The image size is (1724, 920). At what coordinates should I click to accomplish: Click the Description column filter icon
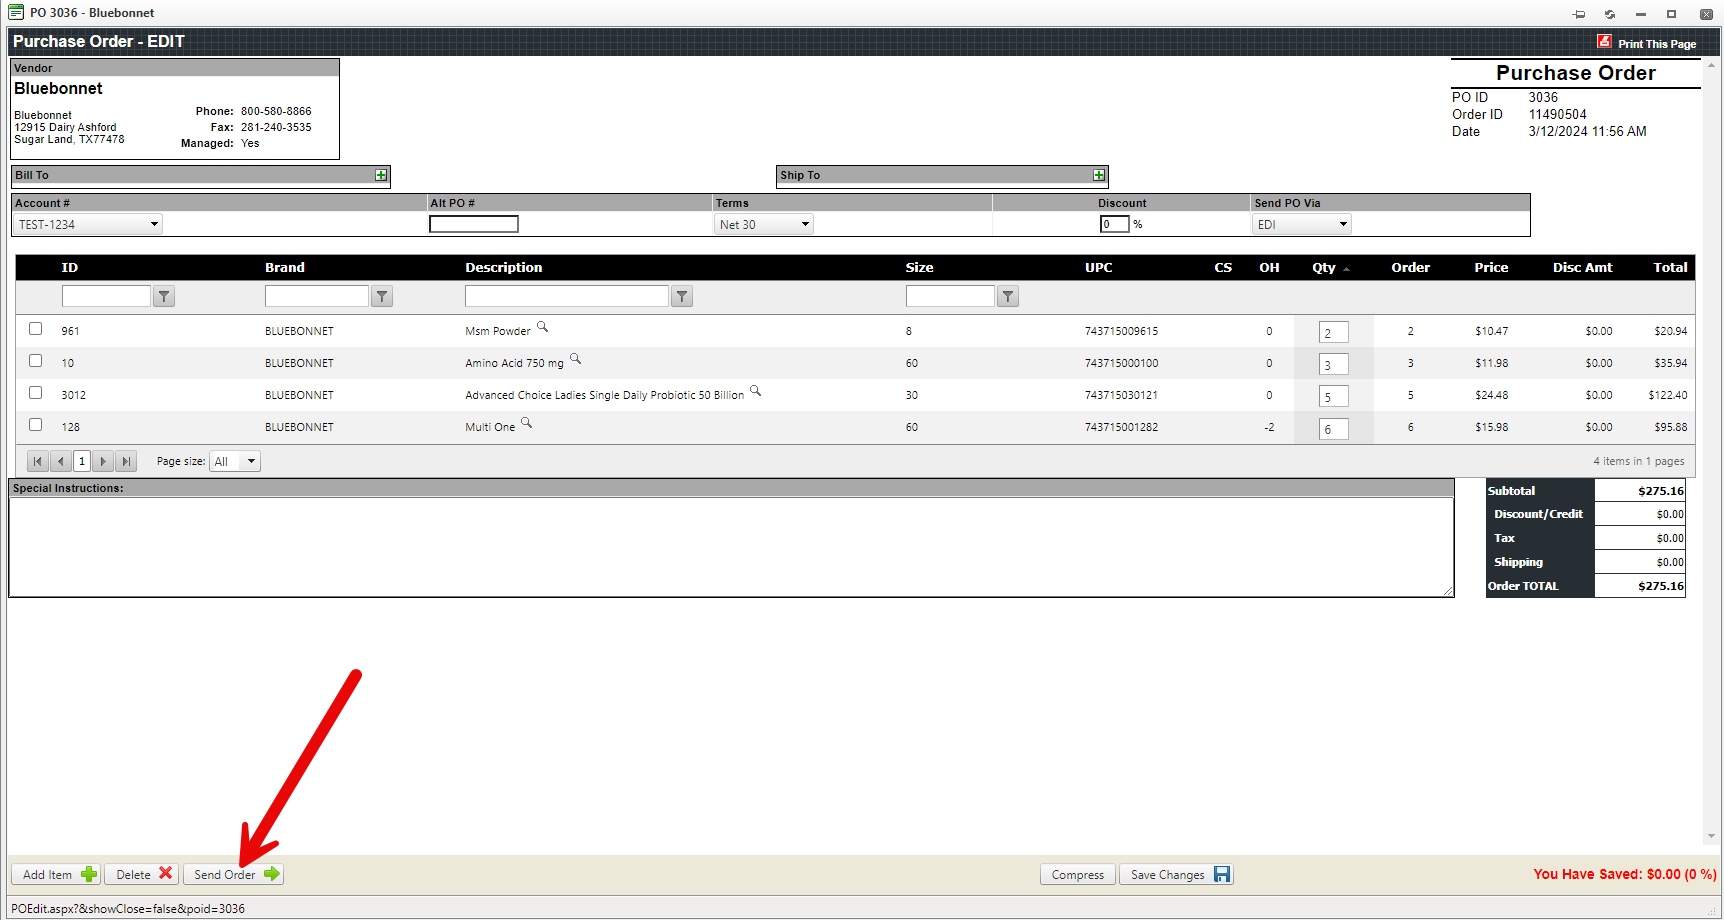pyautogui.click(x=682, y=296)
